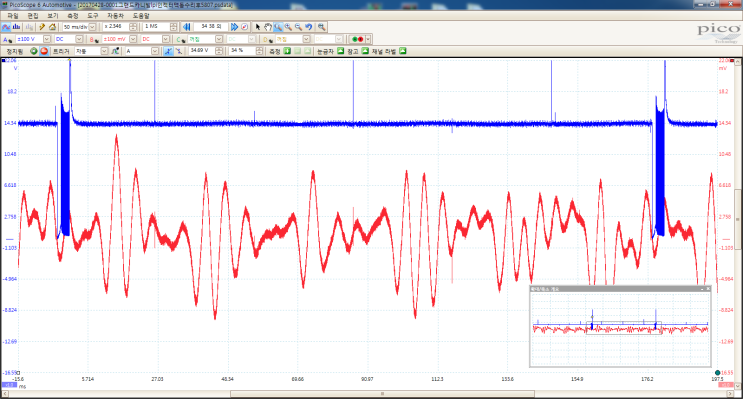Click the buffer number field 34
Image resolution: width=743 pixels, height=399 pixels.
coord(211,27)
